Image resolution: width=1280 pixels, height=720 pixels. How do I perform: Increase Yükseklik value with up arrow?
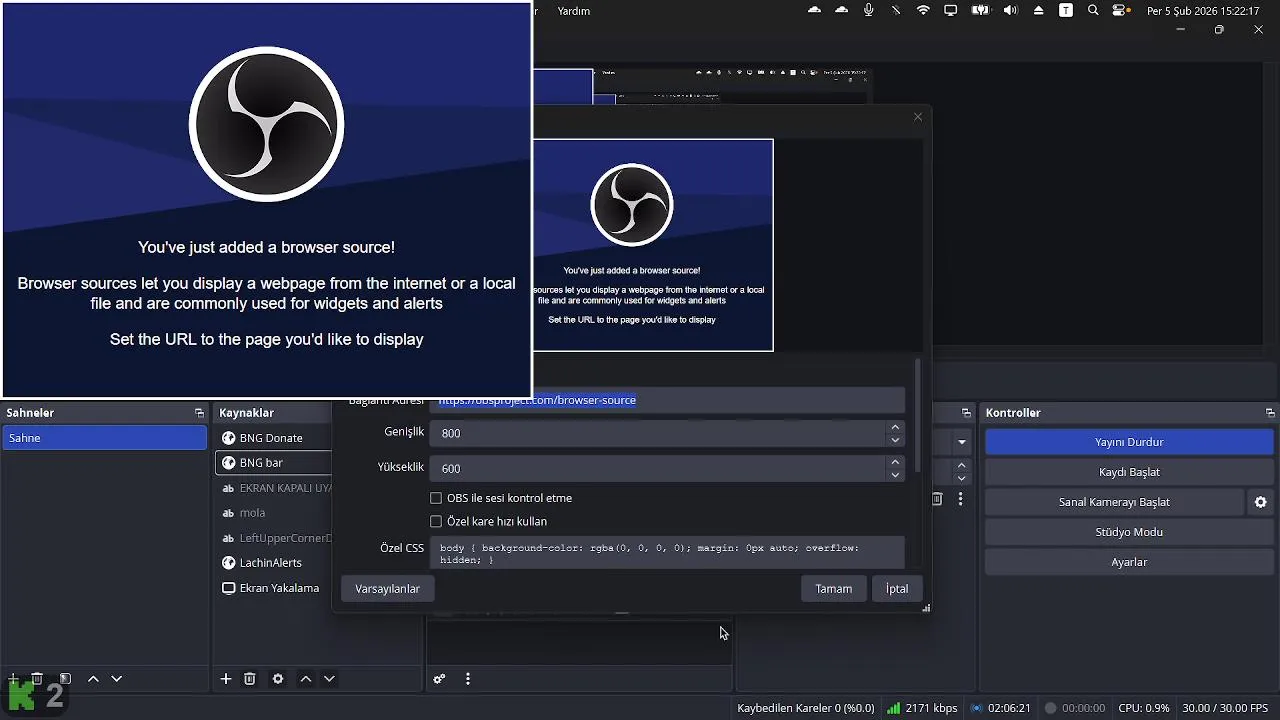pos(895,462)
